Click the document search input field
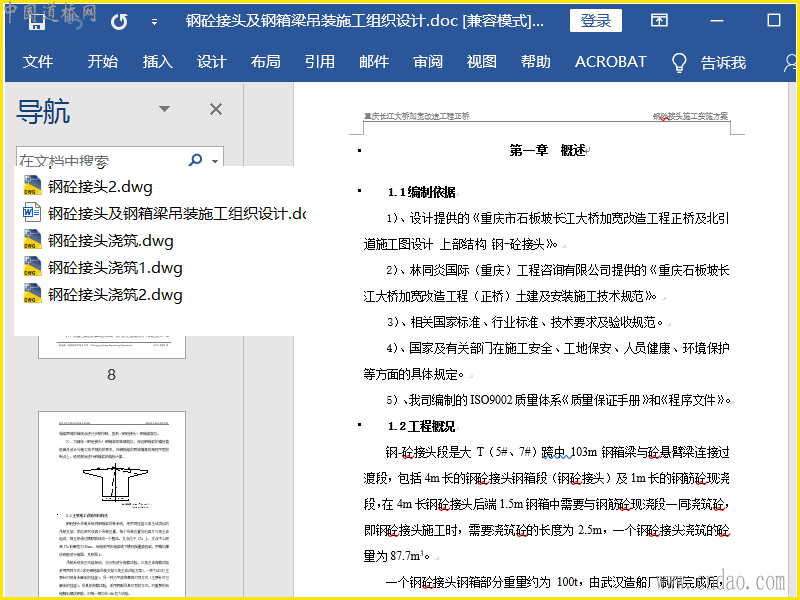Viewport: 800px width, 600px height. point(102,160)
